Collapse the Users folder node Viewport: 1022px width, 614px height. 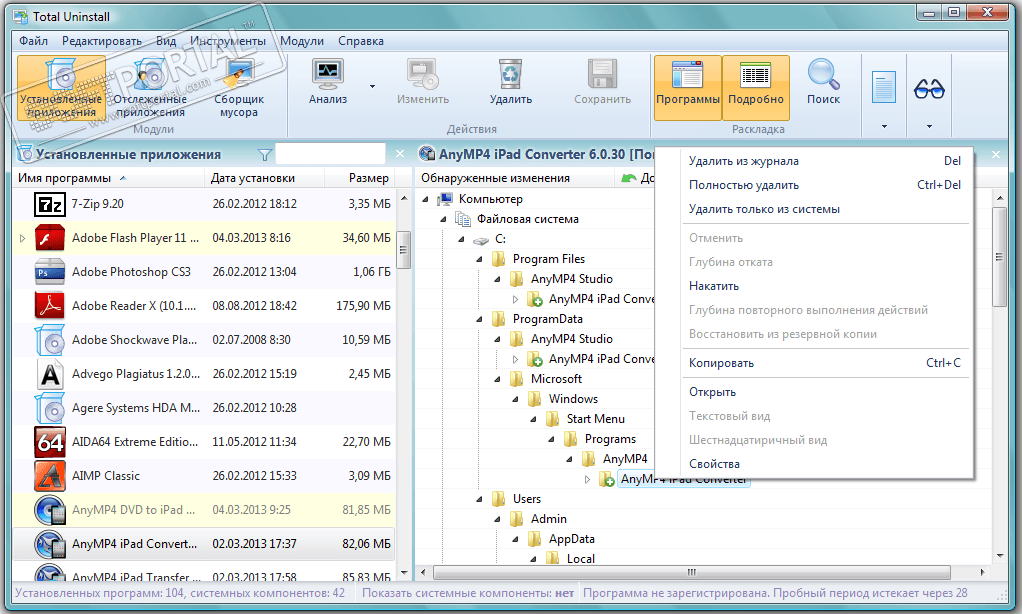pyautogui.click(x=479, y=499)
